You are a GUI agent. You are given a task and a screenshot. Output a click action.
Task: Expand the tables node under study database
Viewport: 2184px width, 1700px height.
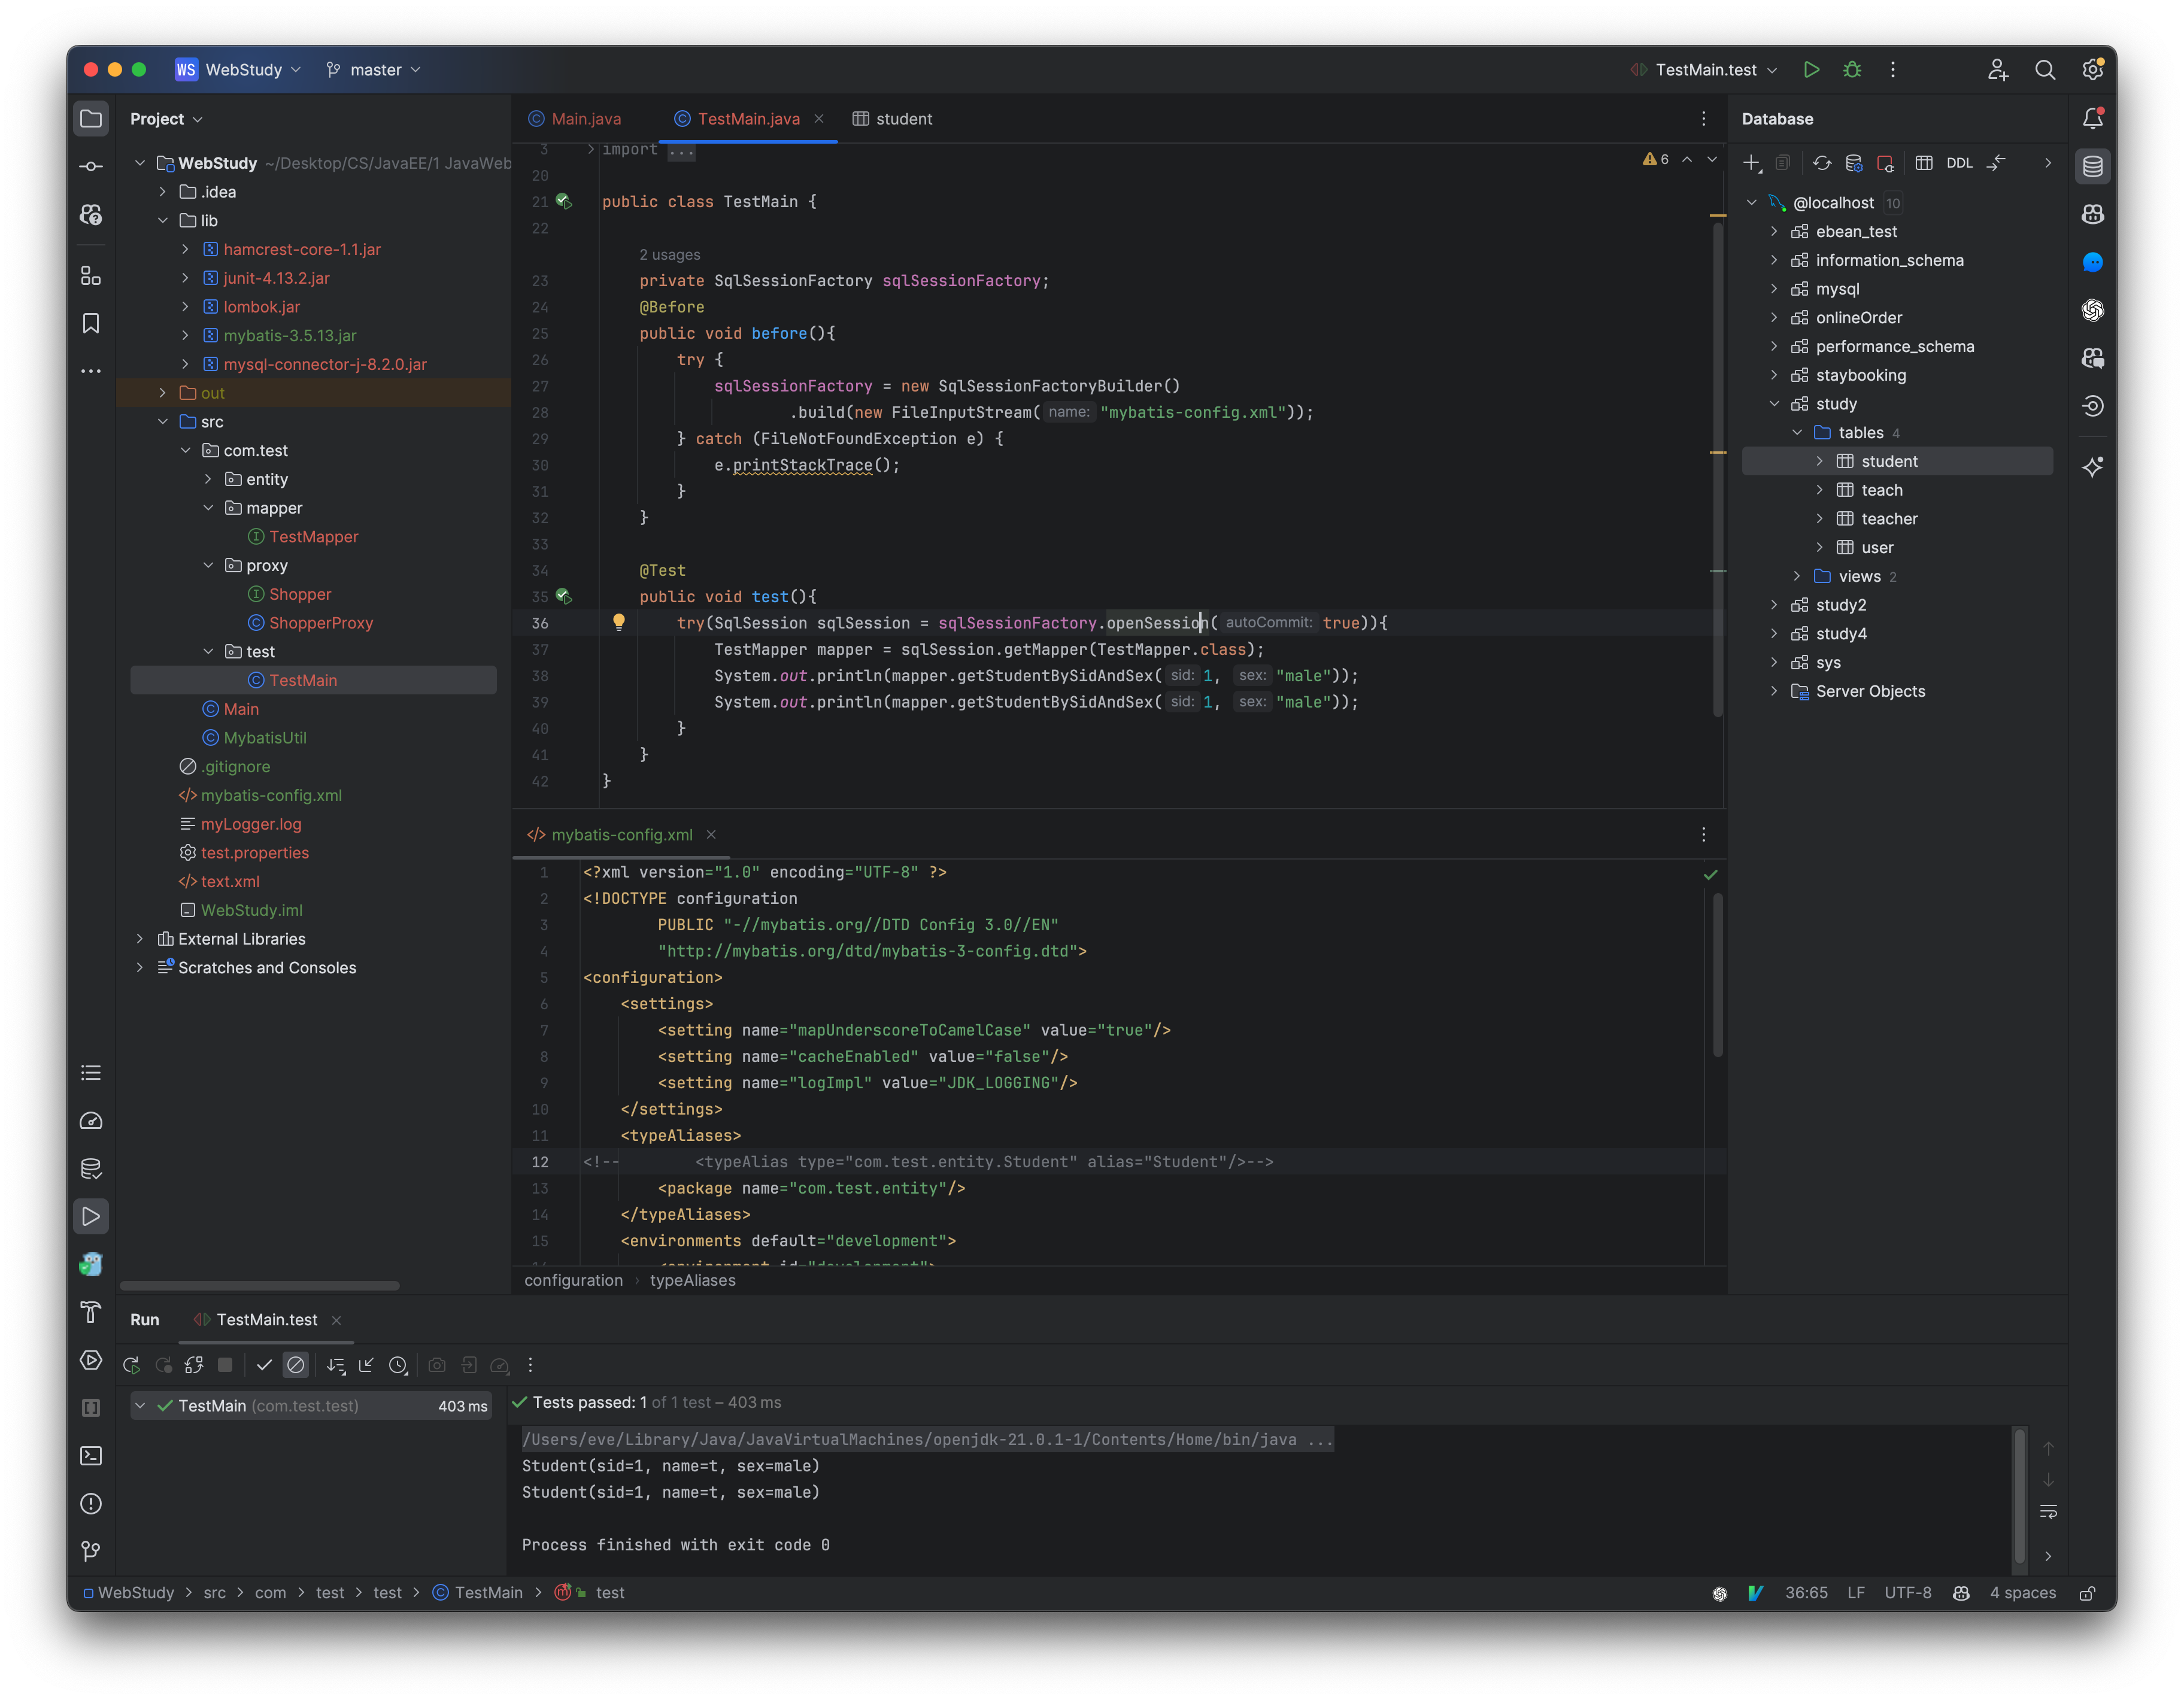point(1796,431)
